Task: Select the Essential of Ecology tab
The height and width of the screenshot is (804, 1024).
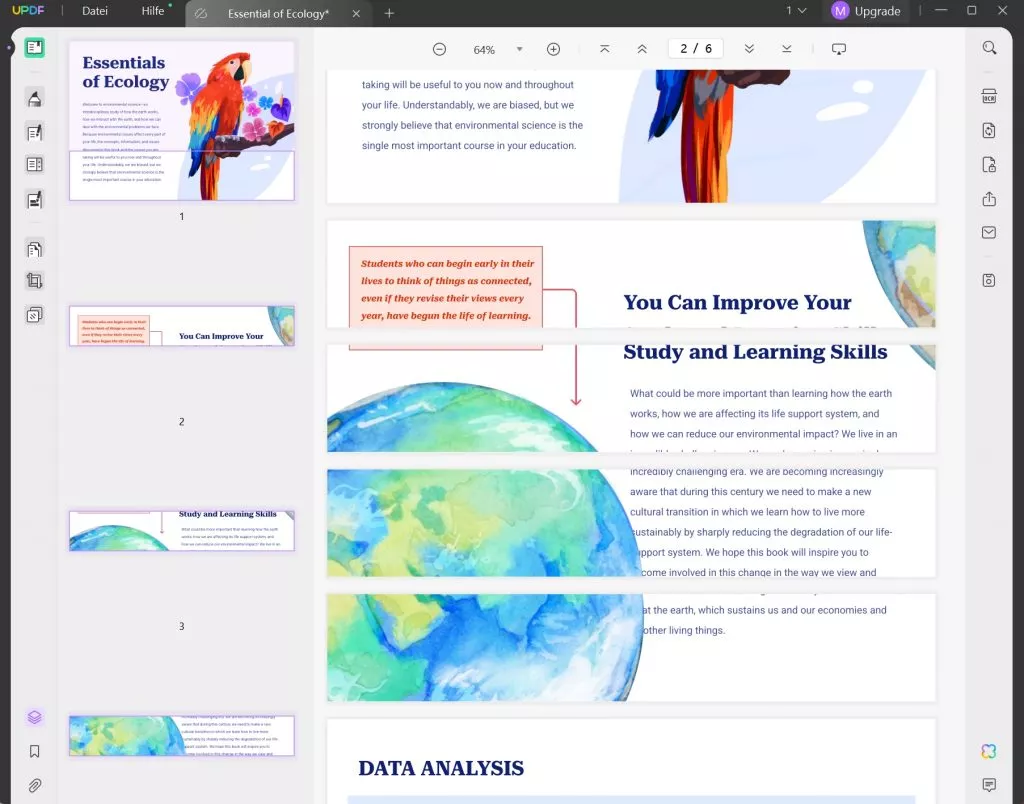Action: pyautogui.click(x=278, y=13)
